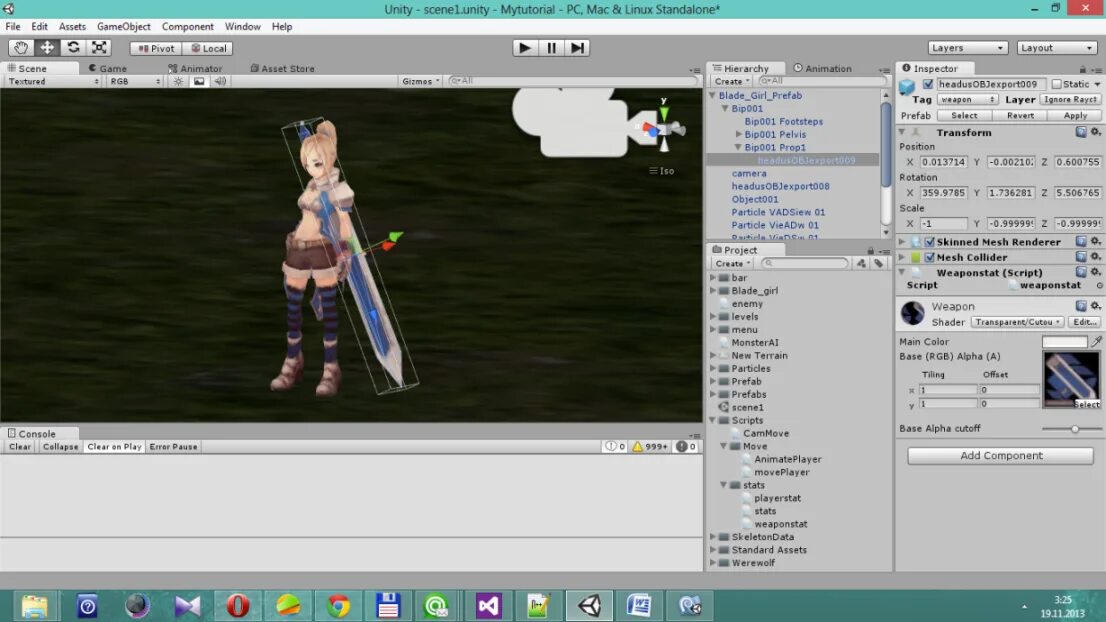Open Chrome from the taskbar
The image size is (1106, 622).
(338, 606)
